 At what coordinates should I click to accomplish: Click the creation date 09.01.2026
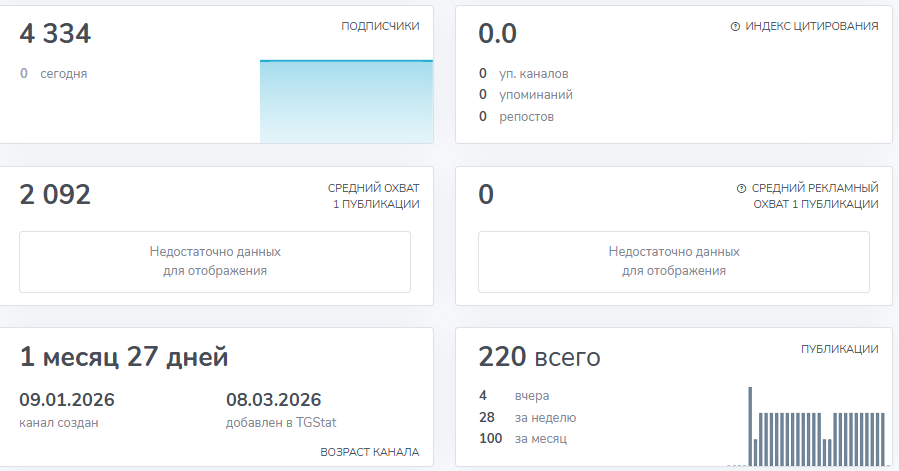click(67, 399)
